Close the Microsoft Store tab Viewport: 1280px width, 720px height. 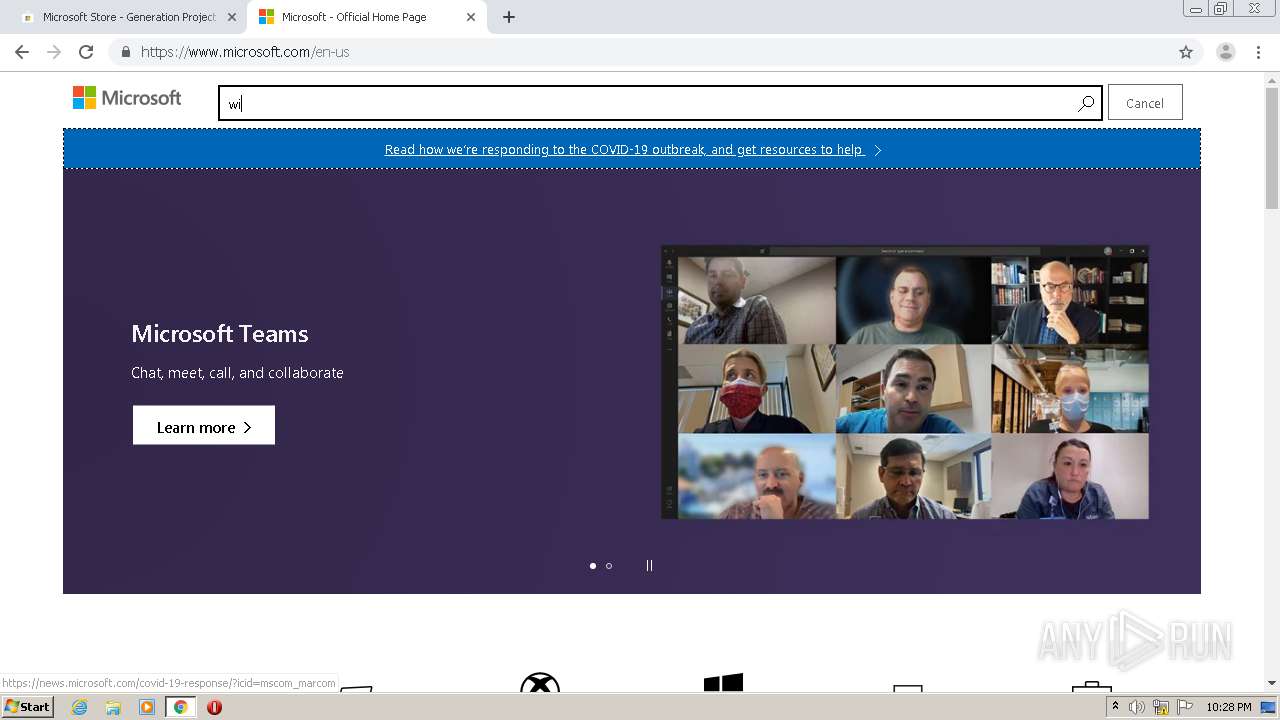pos(231,17)
